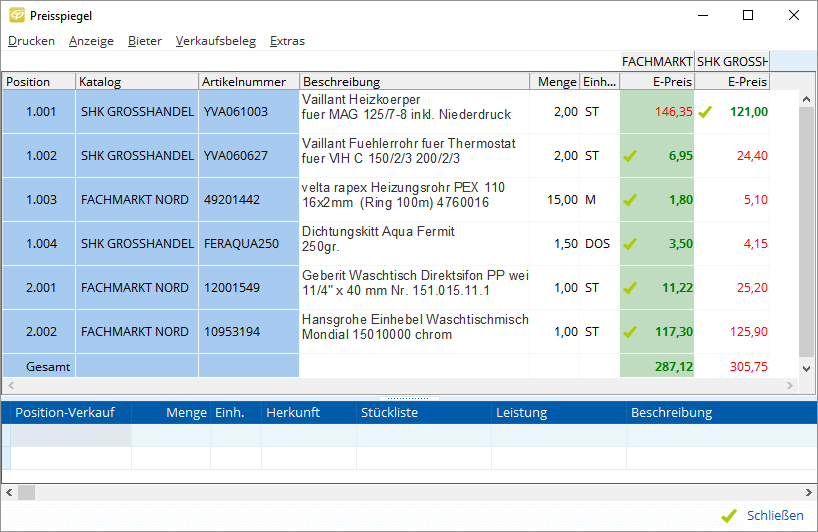Viewport: 818px width, 532px height.
Task: Sort by Artikelnummer column header
Action: click(247, 82)
